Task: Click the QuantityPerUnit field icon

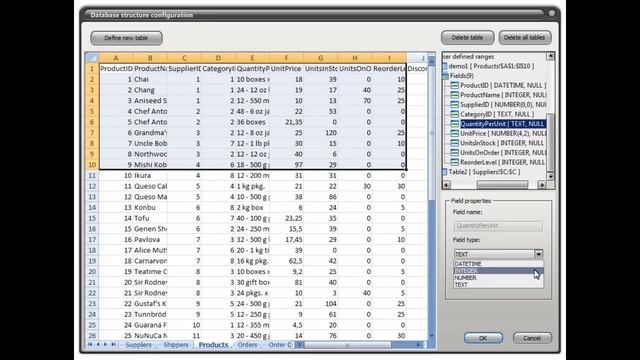Action: pyautogui.click(x=454, y=124)
